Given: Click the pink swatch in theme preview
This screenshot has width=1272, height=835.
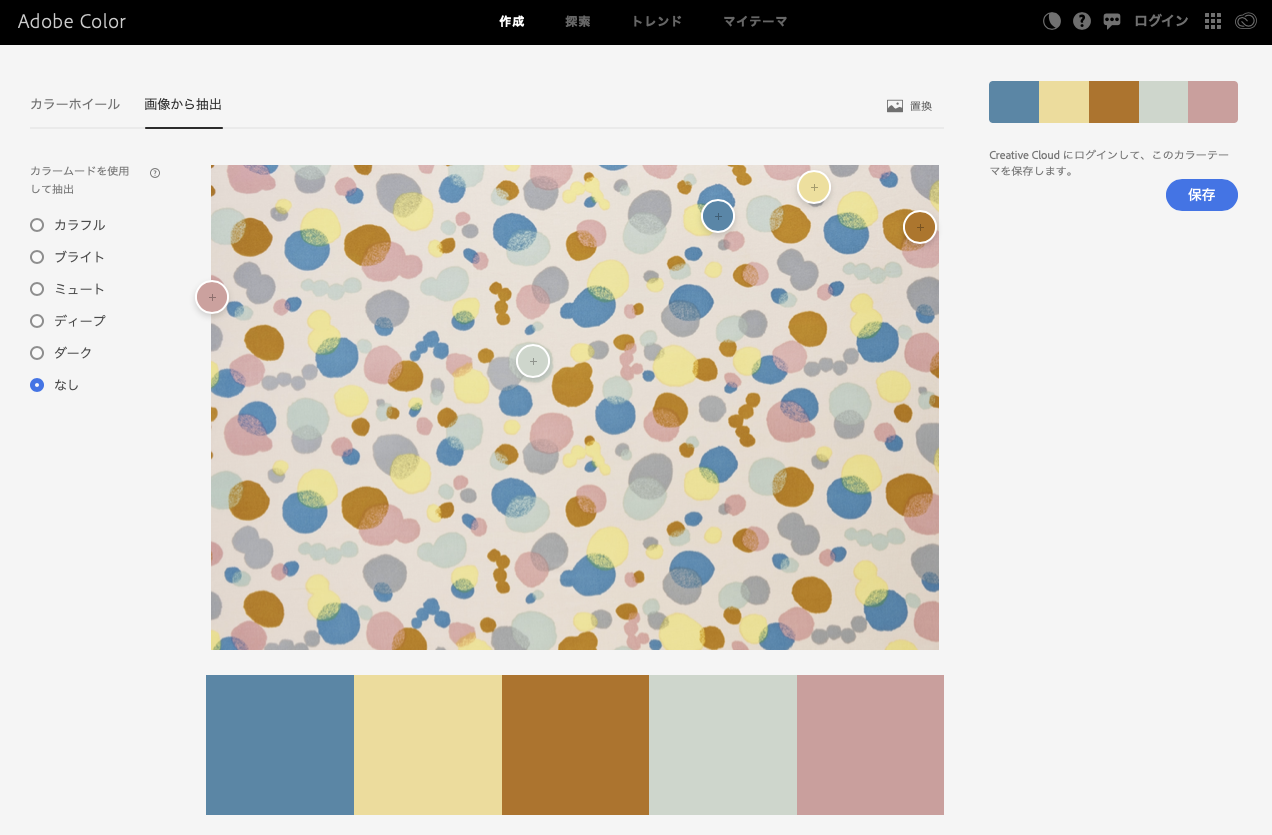Looking at the screenshot, I should 1213,102.
